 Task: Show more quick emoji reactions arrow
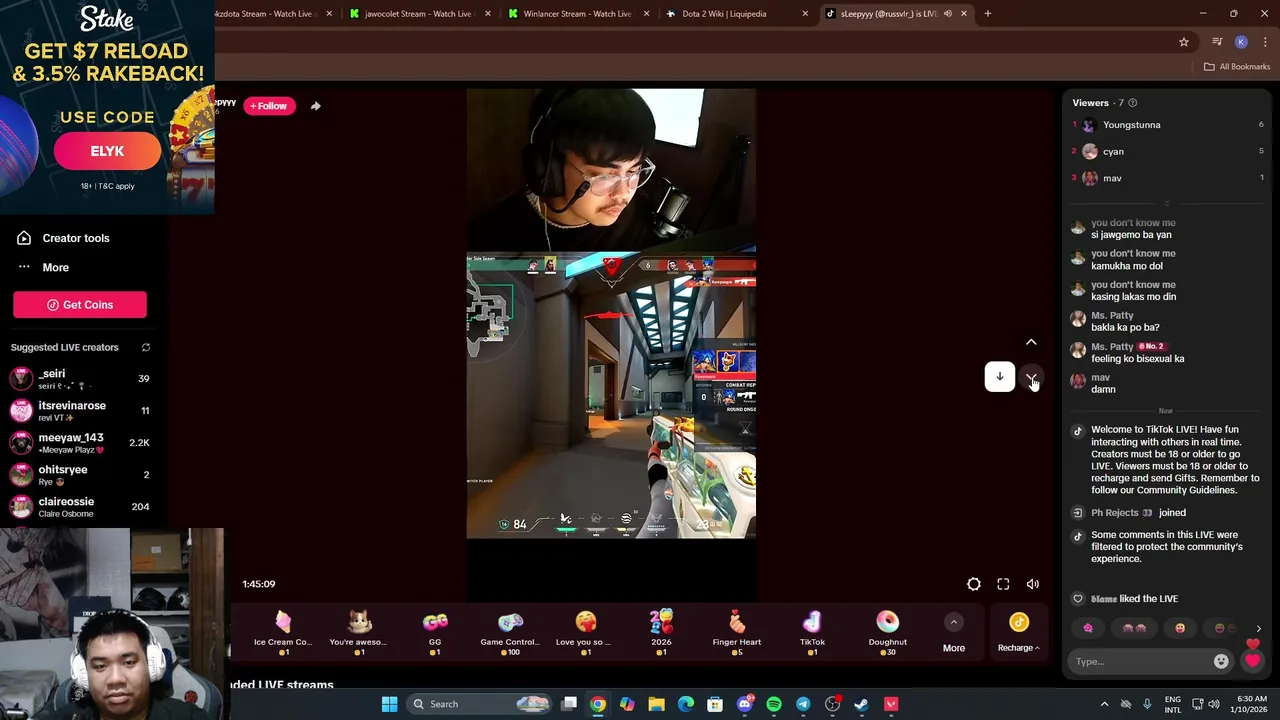pos(1258,629)
